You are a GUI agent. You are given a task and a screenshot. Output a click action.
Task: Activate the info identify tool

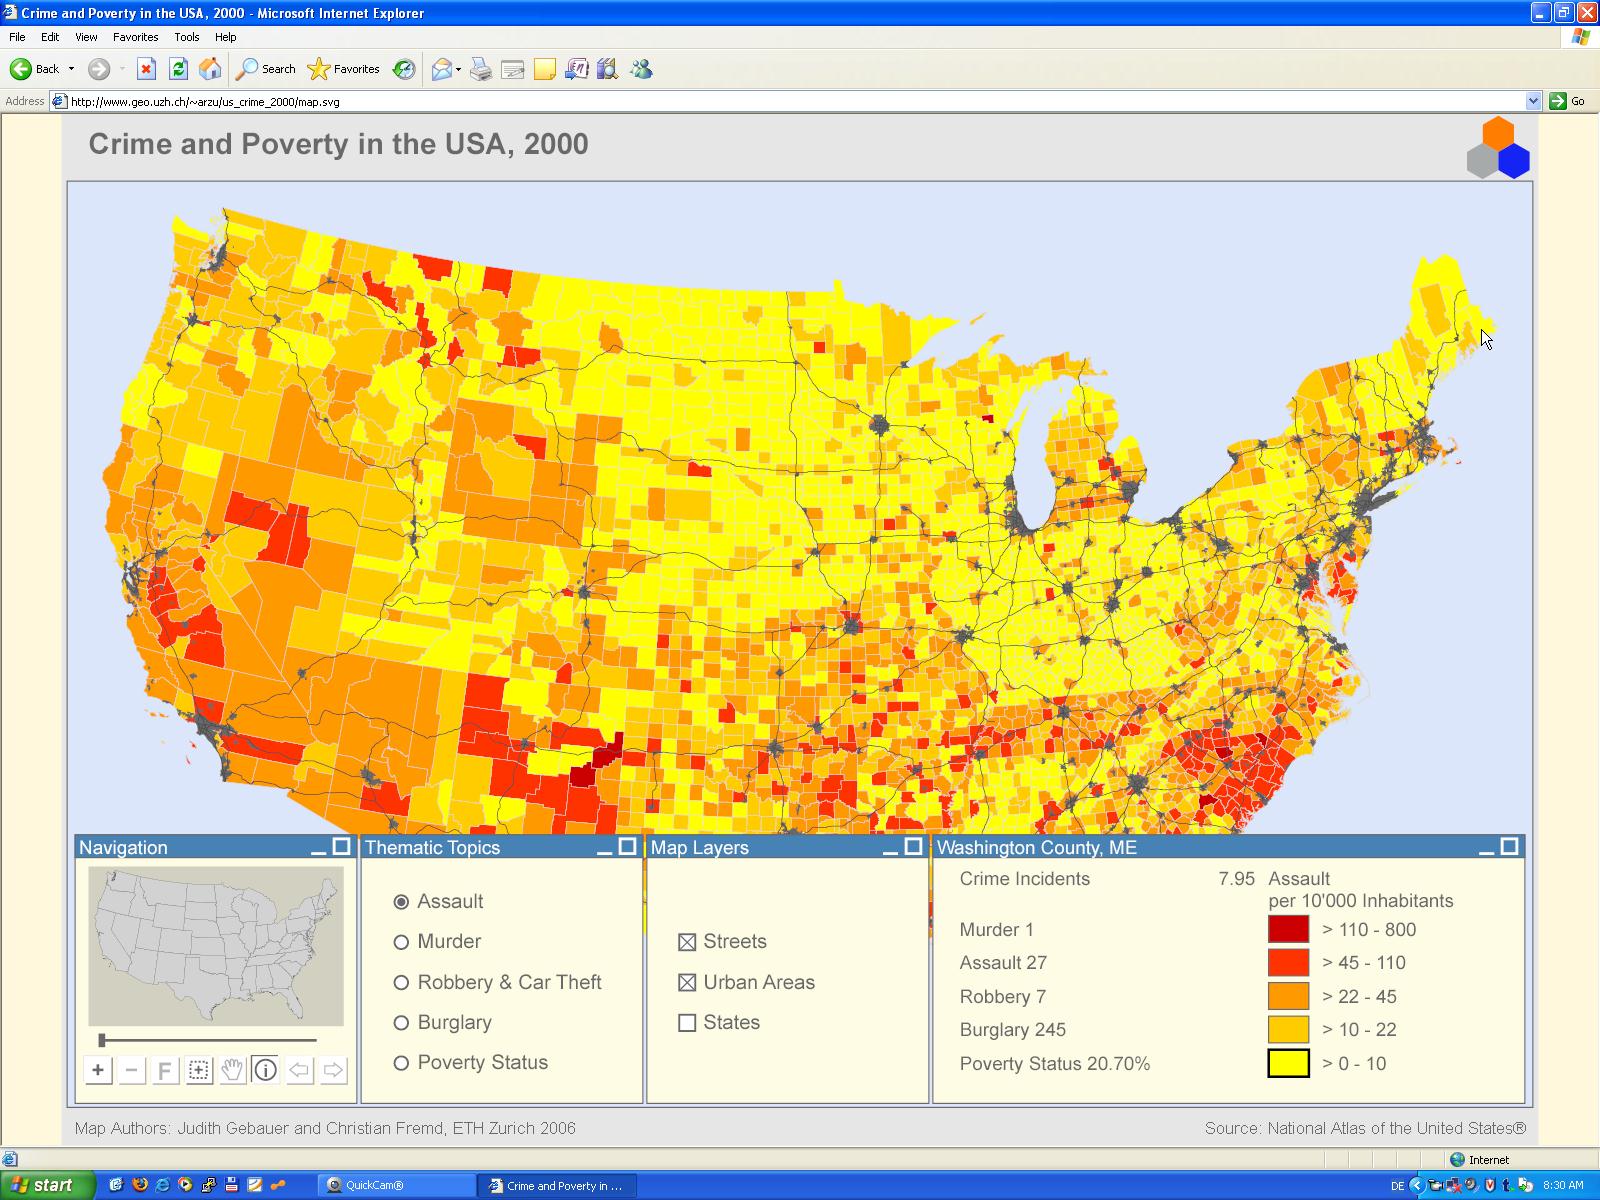coord(265,1070)
